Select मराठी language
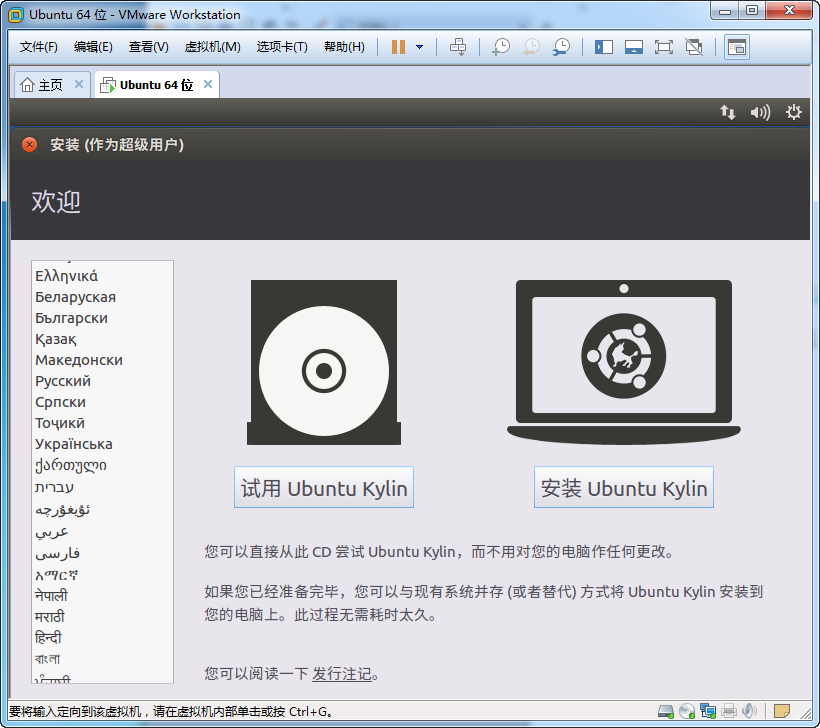Screen dimensions: 820x728 pyautogui.click(x=50, y=617)
